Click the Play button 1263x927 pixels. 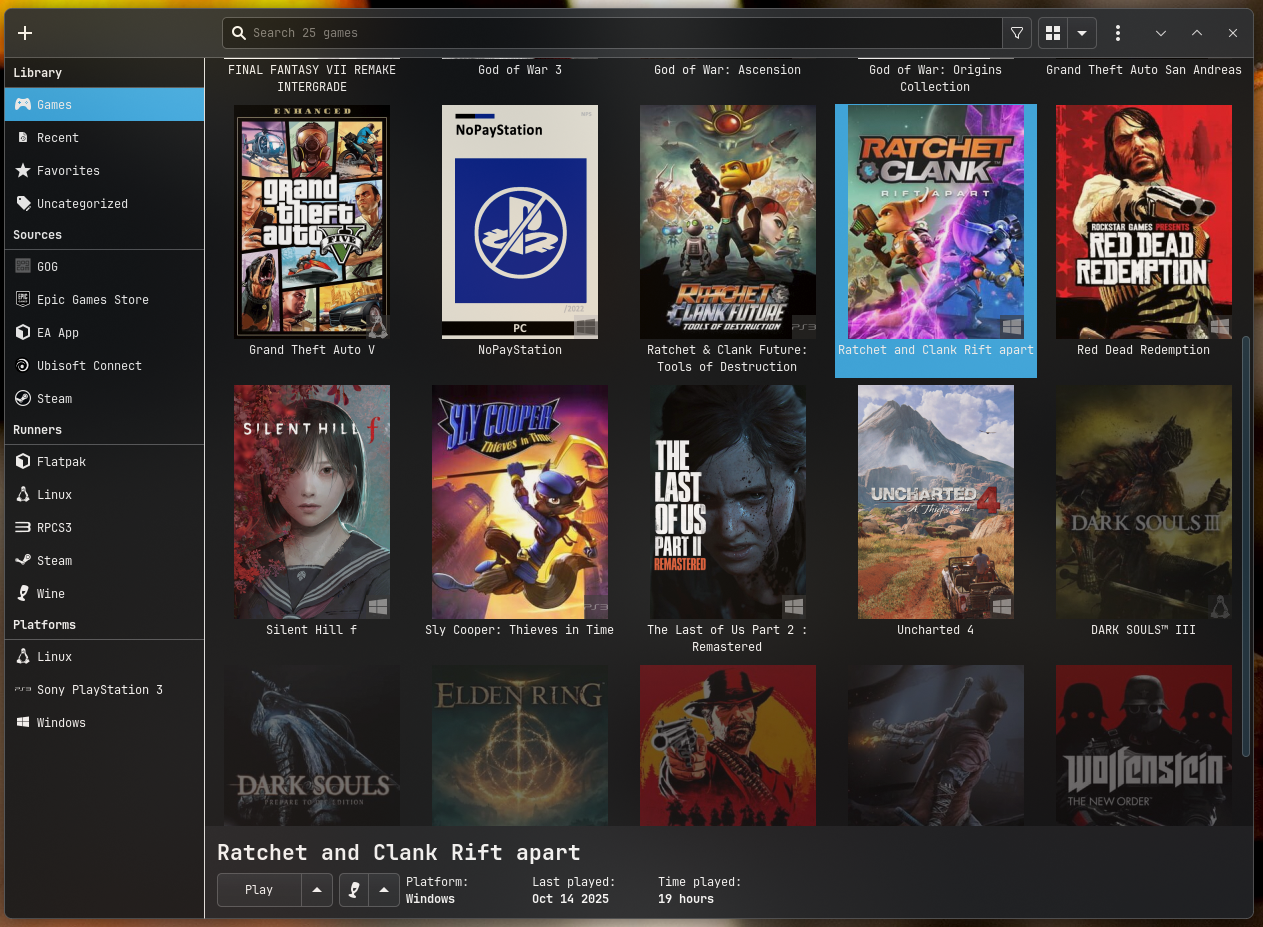(259, 890)
